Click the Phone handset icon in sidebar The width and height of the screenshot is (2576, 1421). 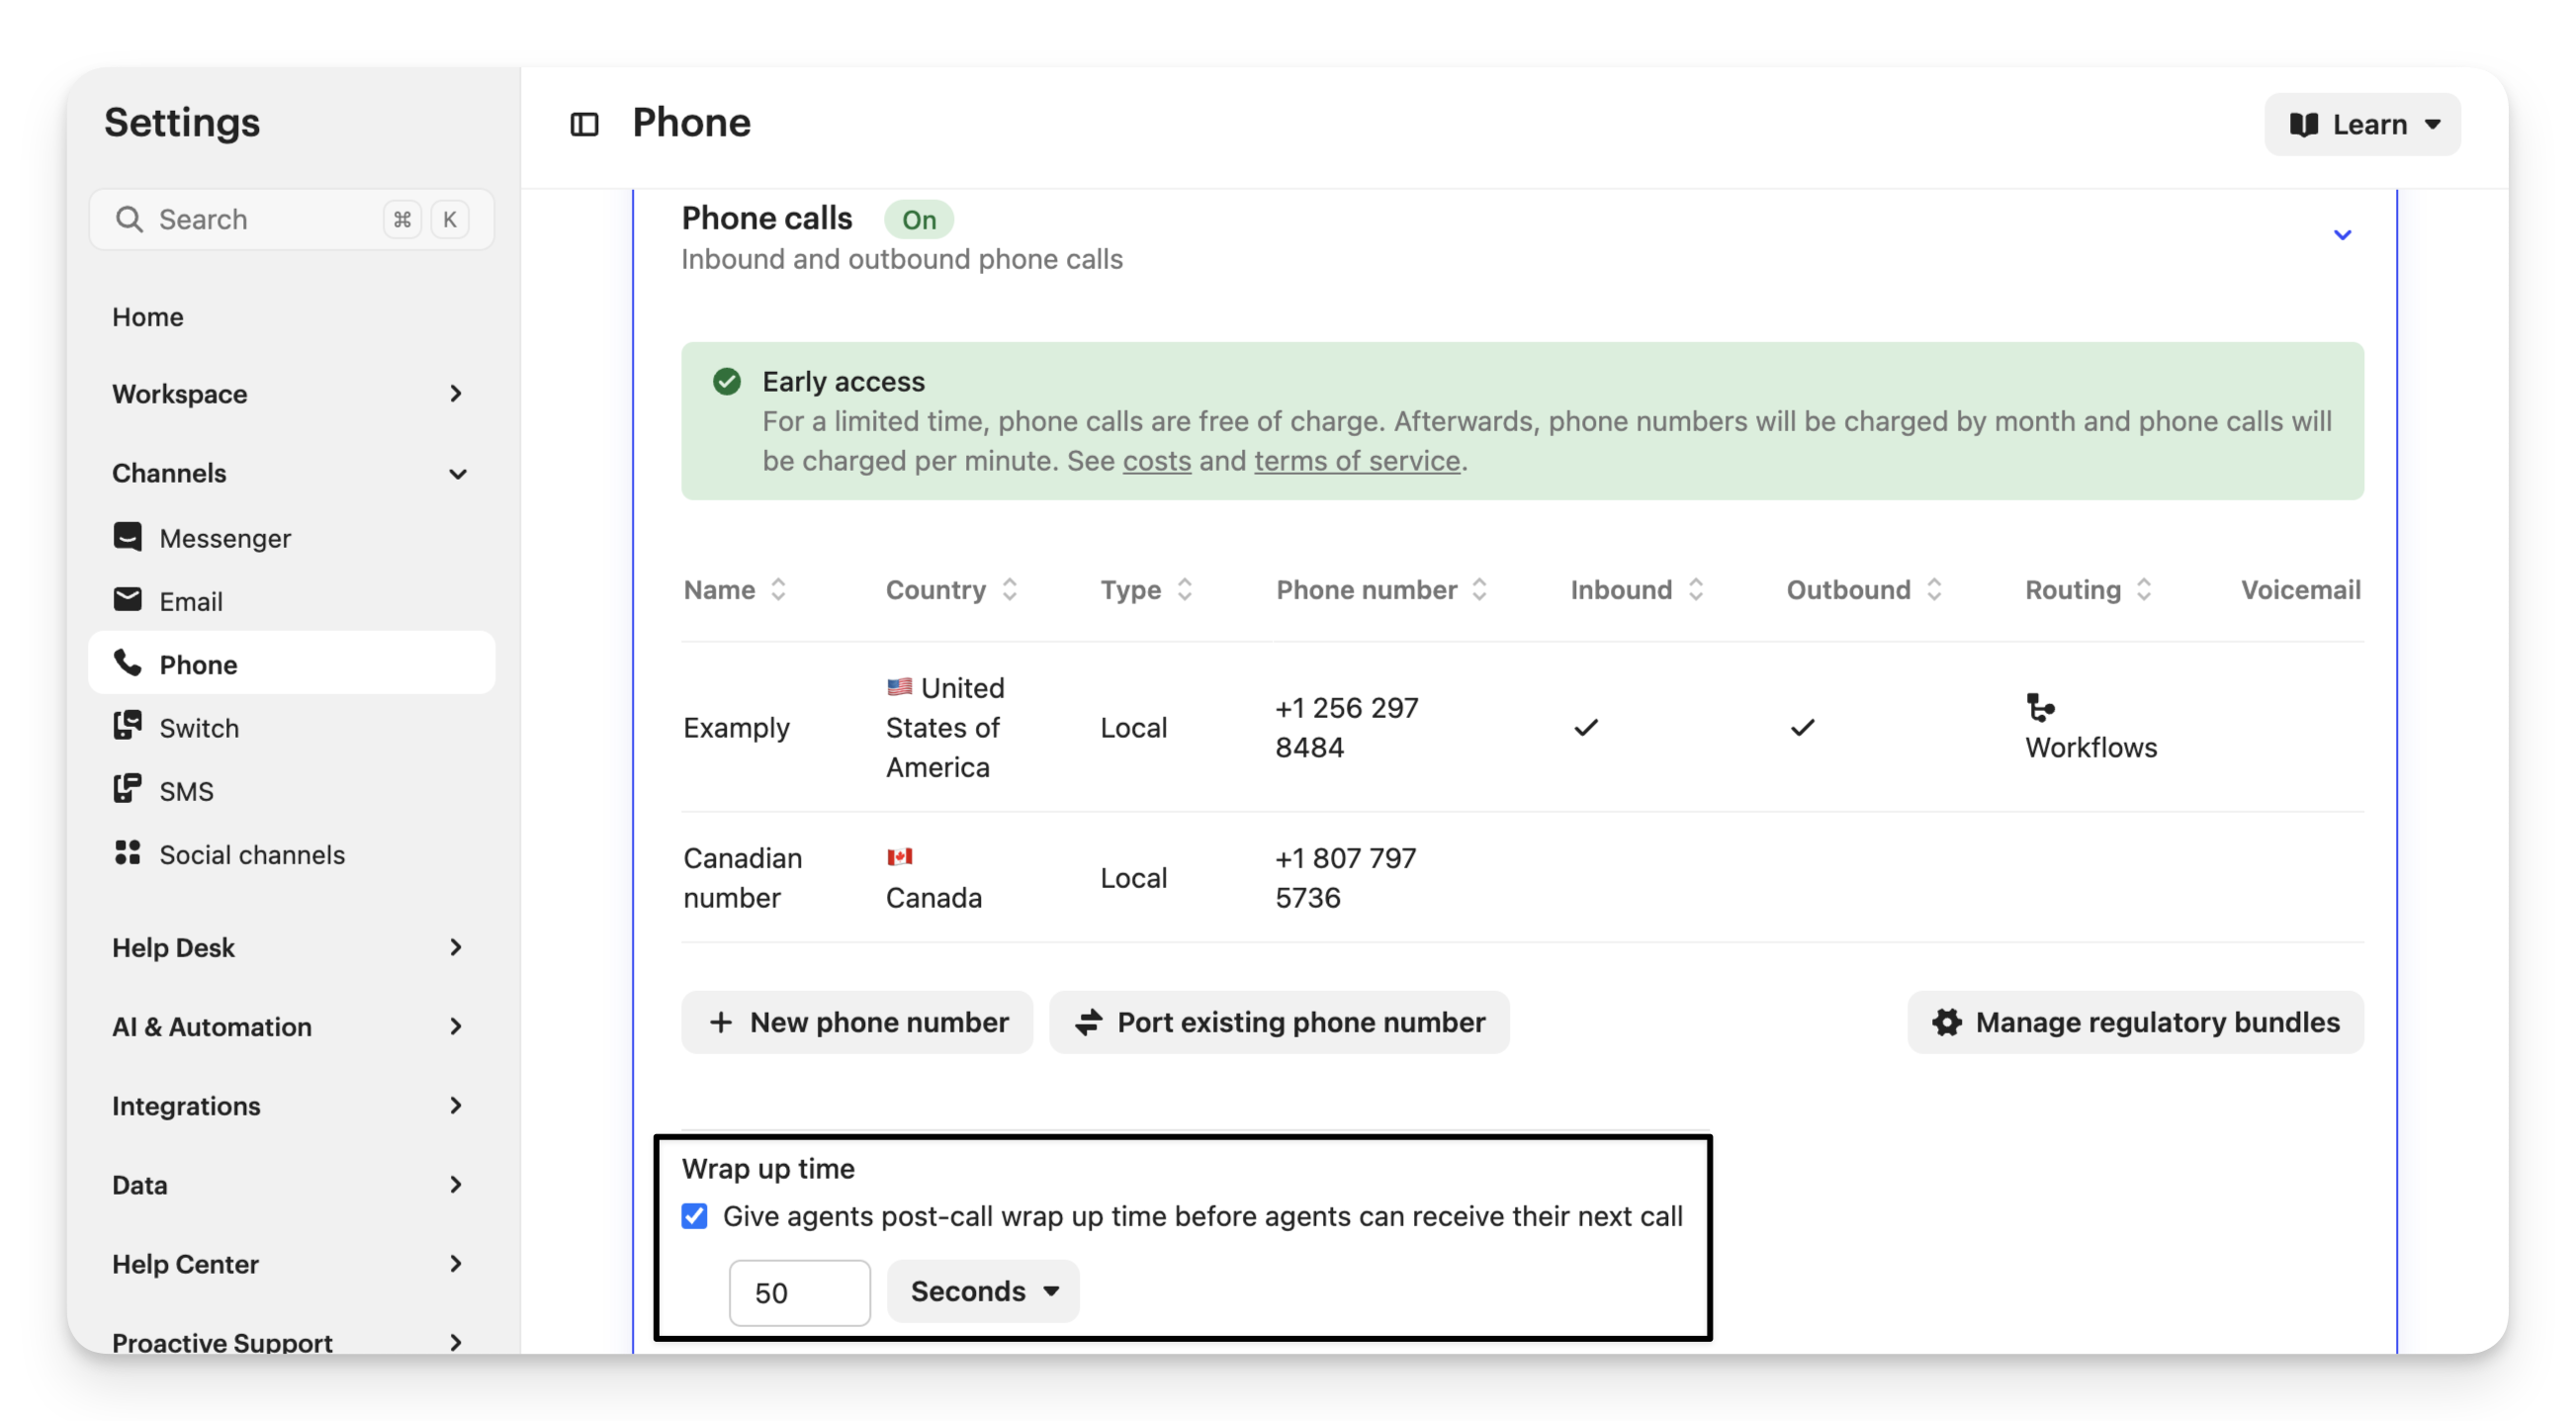click(x=127, y=663)
